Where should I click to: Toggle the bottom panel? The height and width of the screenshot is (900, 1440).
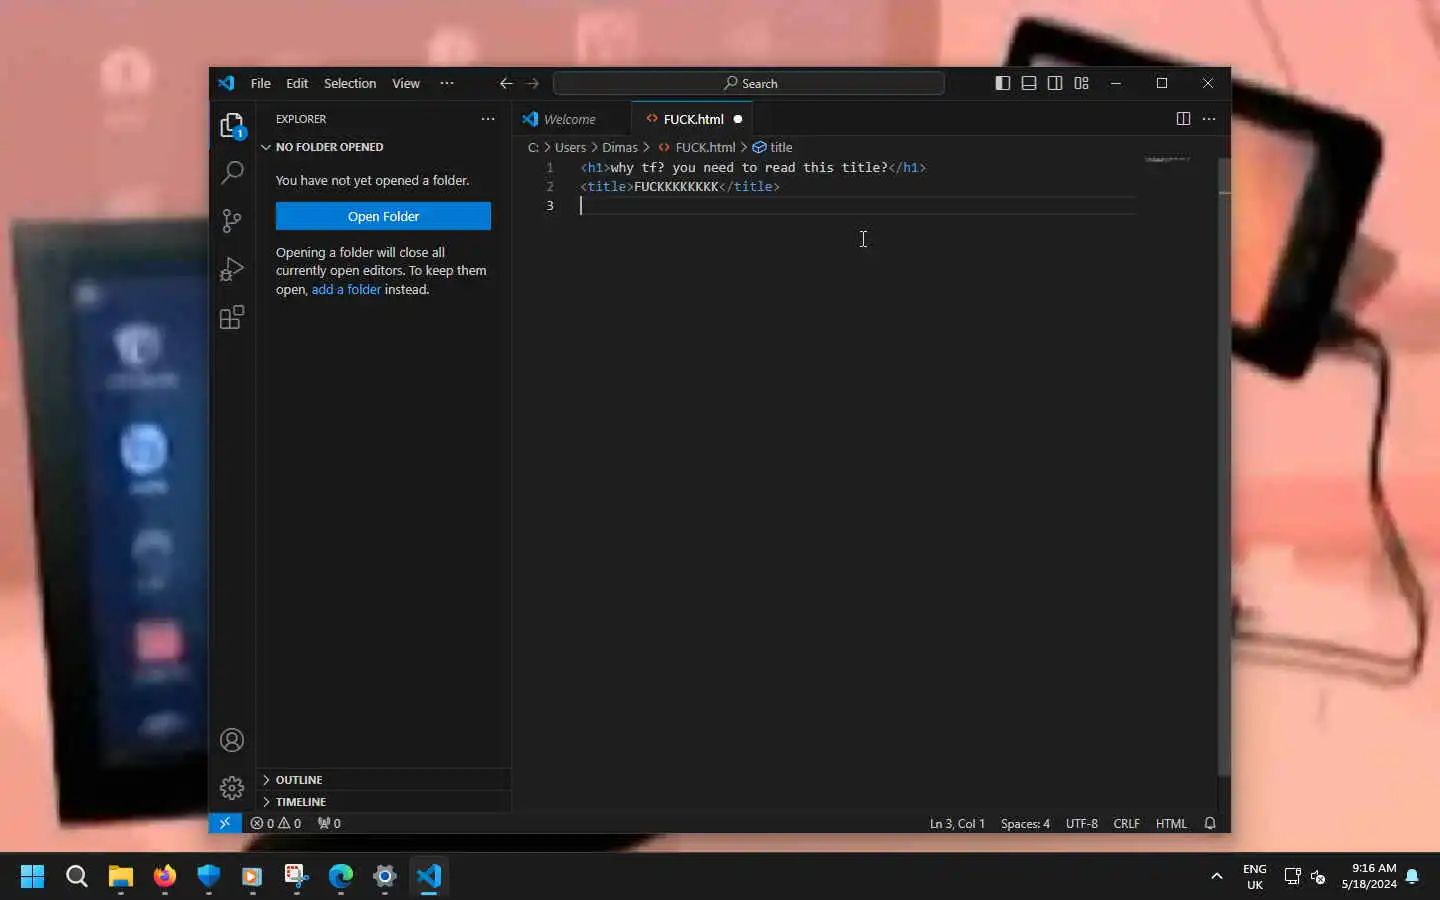click(1029, 83)
